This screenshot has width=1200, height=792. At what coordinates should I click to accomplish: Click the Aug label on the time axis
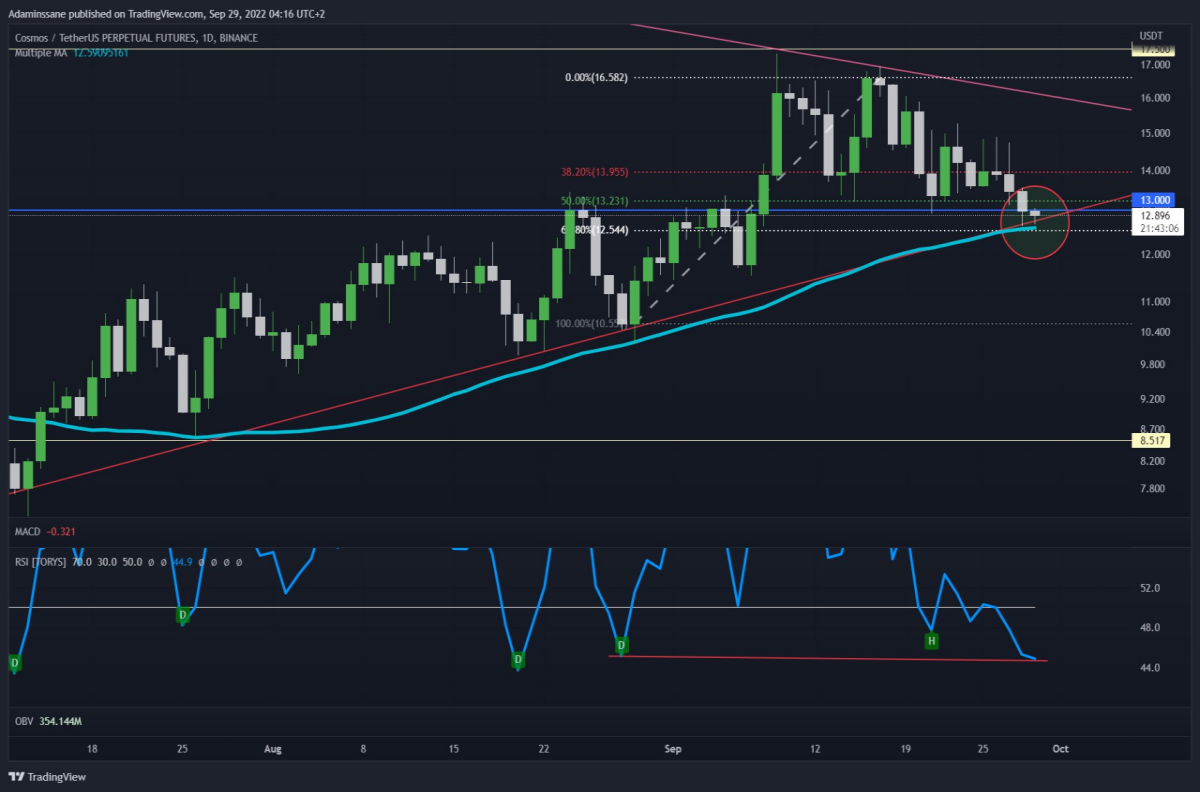273,748
